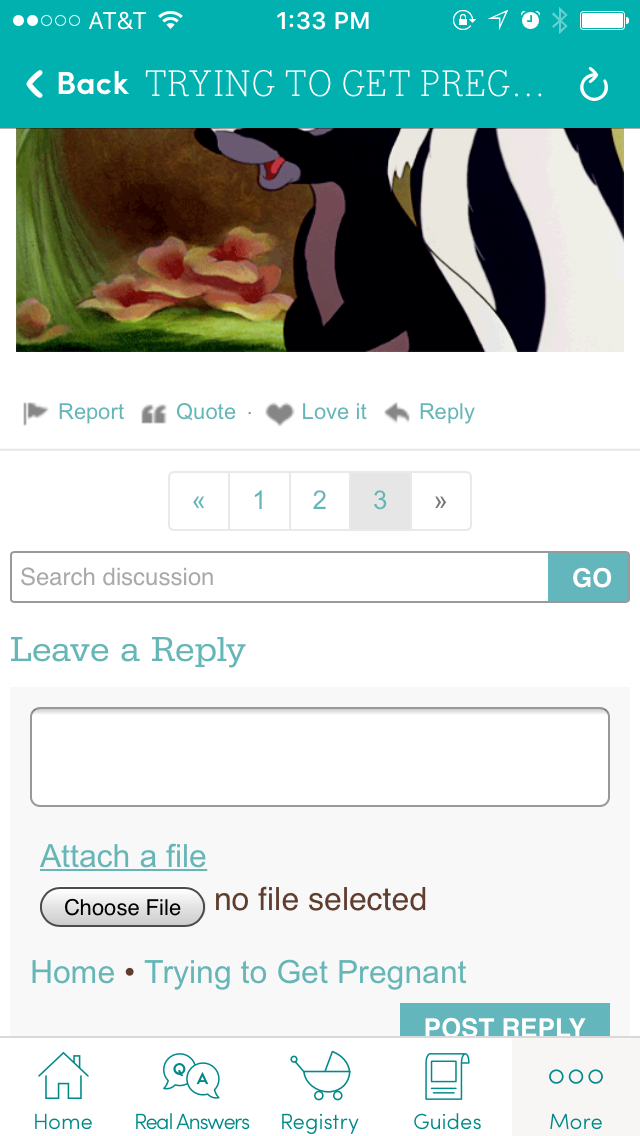This screenshot has height=1136, width=640.
Task: Tap the Reply arrow icon
Action: click(x=396, y=413)
